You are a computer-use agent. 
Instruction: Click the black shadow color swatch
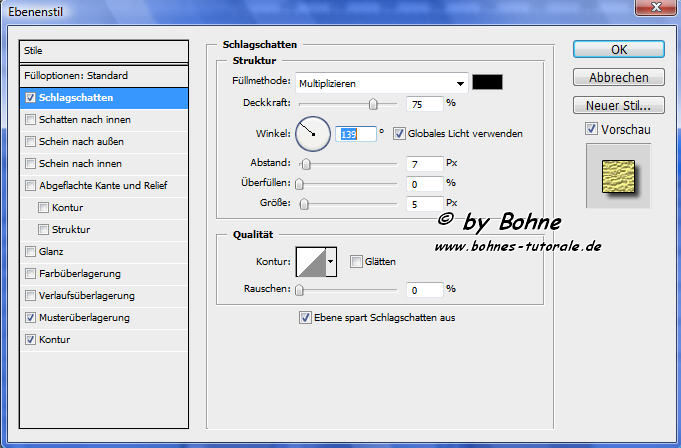488,83
